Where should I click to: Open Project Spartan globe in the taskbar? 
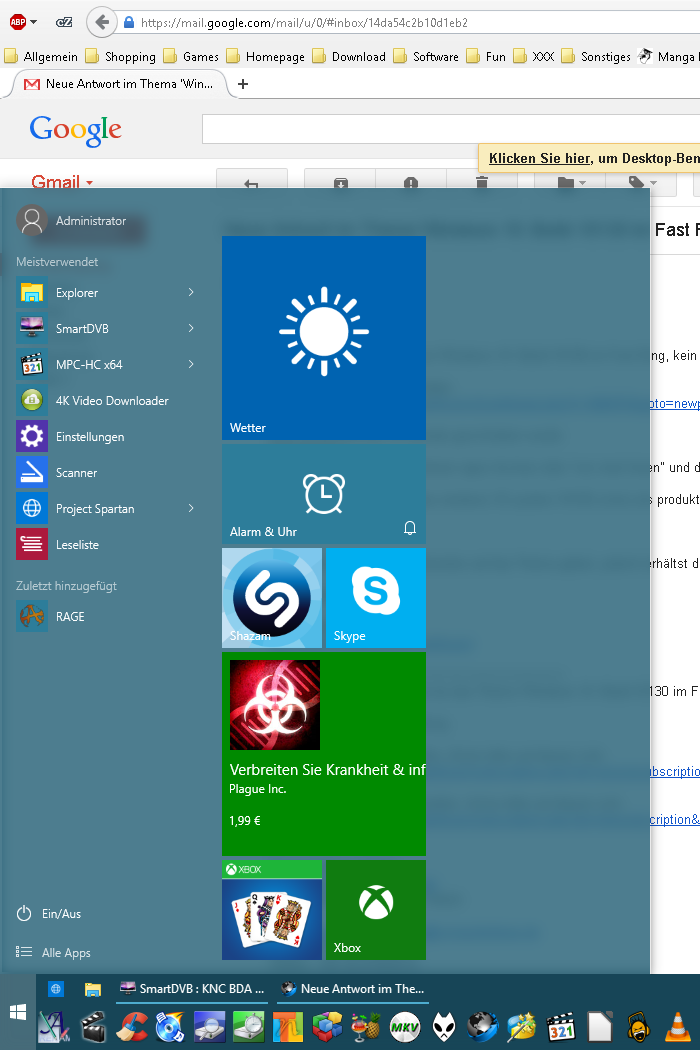click(56, 989)
